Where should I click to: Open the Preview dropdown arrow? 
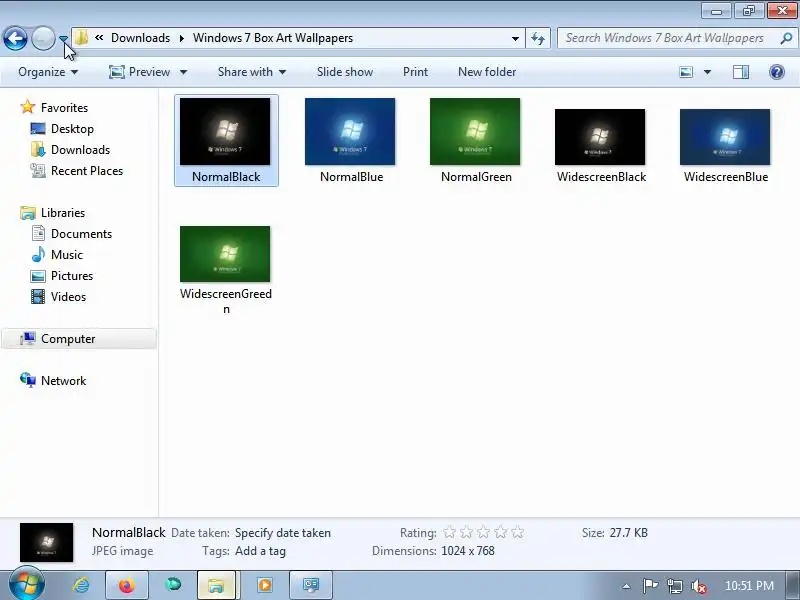[183, 72]
